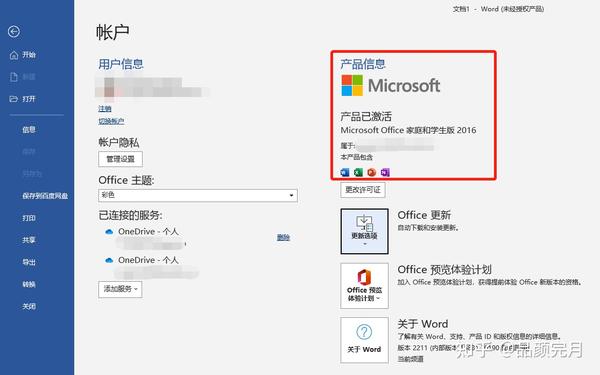Click the 注销 sign-out link
600x375 pixels.
pyautogui.click(x=105, y=109)
